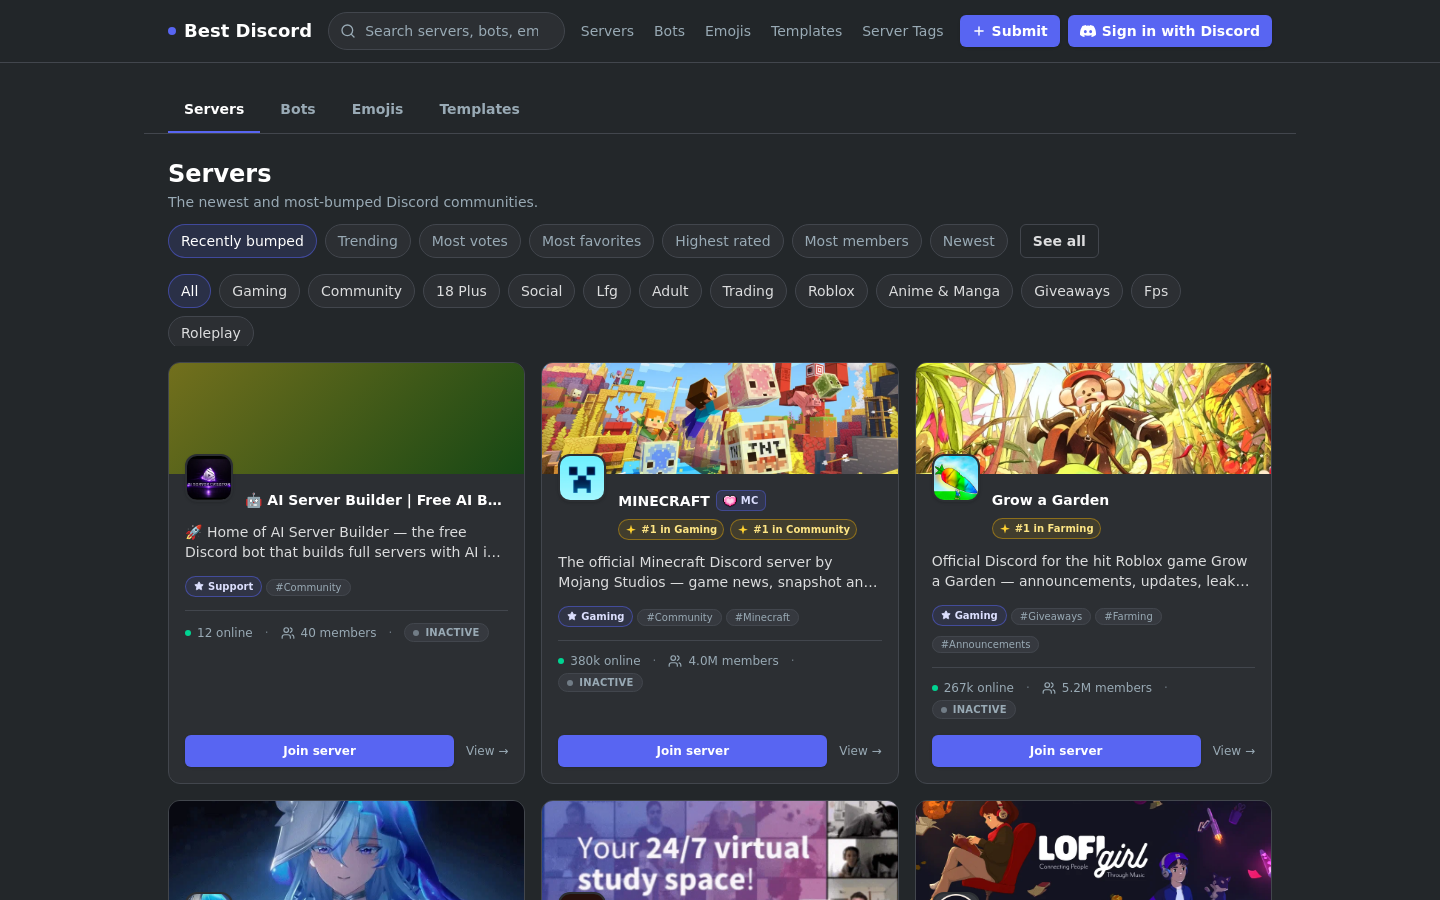The image size is (1440, 900).
Task: Switch to the Bots tab
Action: [298, 109]
